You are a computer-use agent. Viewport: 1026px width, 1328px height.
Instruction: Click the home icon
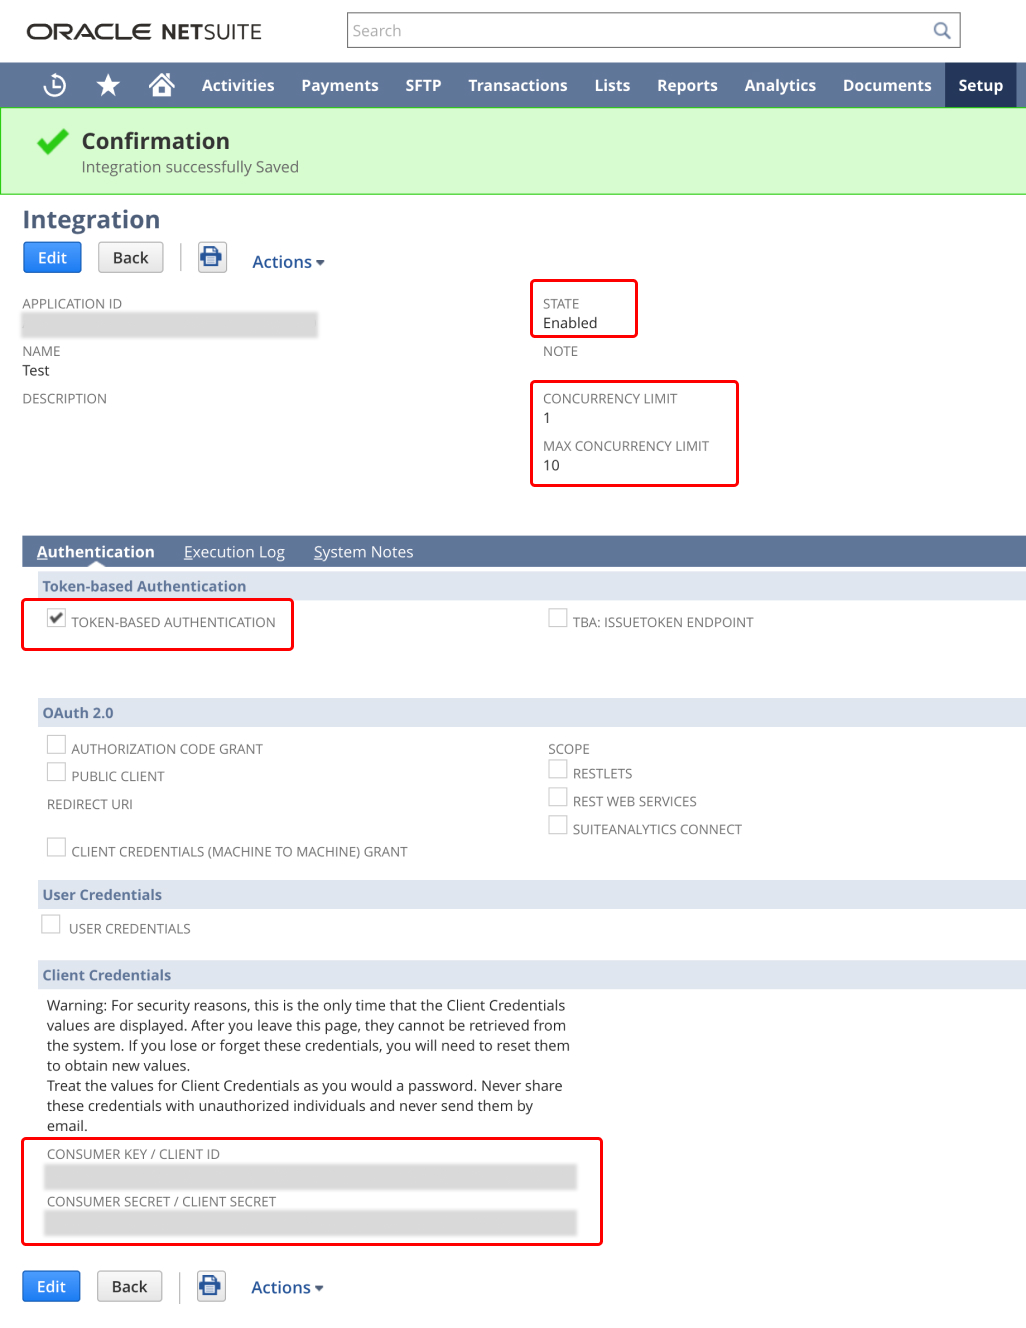click(x=161, y=85)
